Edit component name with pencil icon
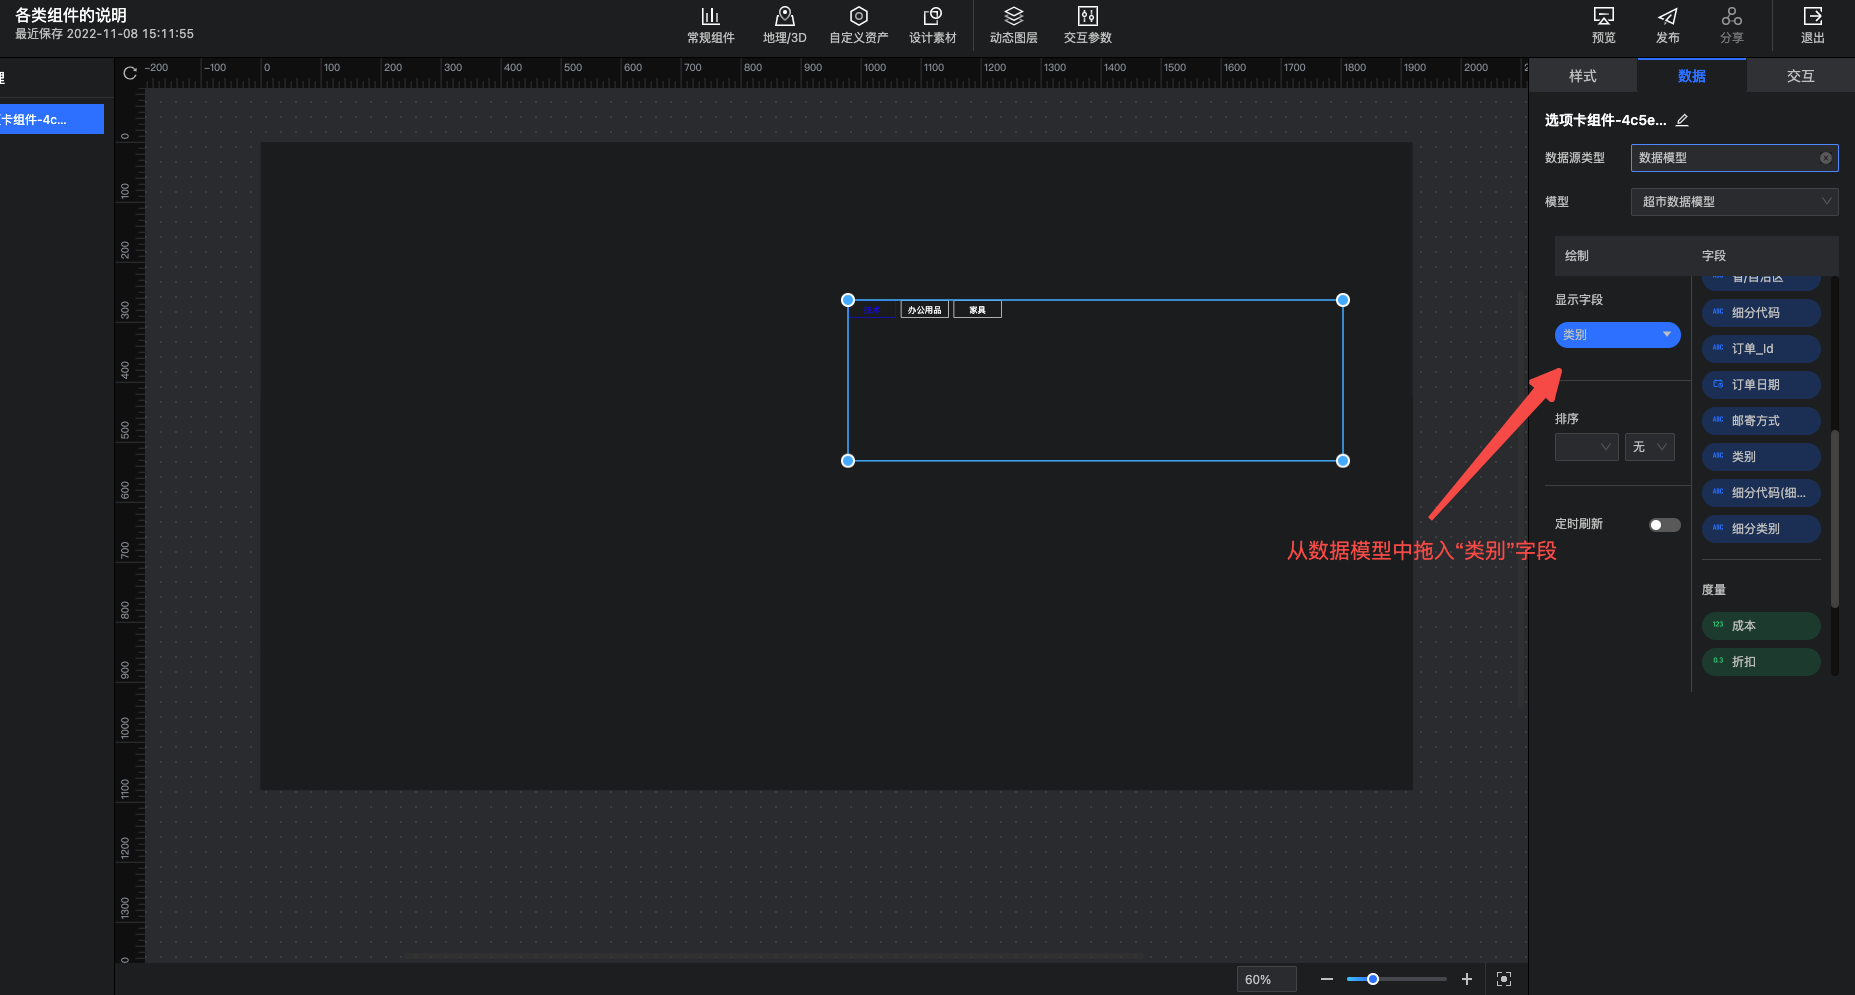1855x995 pixels. [1682, 120]
